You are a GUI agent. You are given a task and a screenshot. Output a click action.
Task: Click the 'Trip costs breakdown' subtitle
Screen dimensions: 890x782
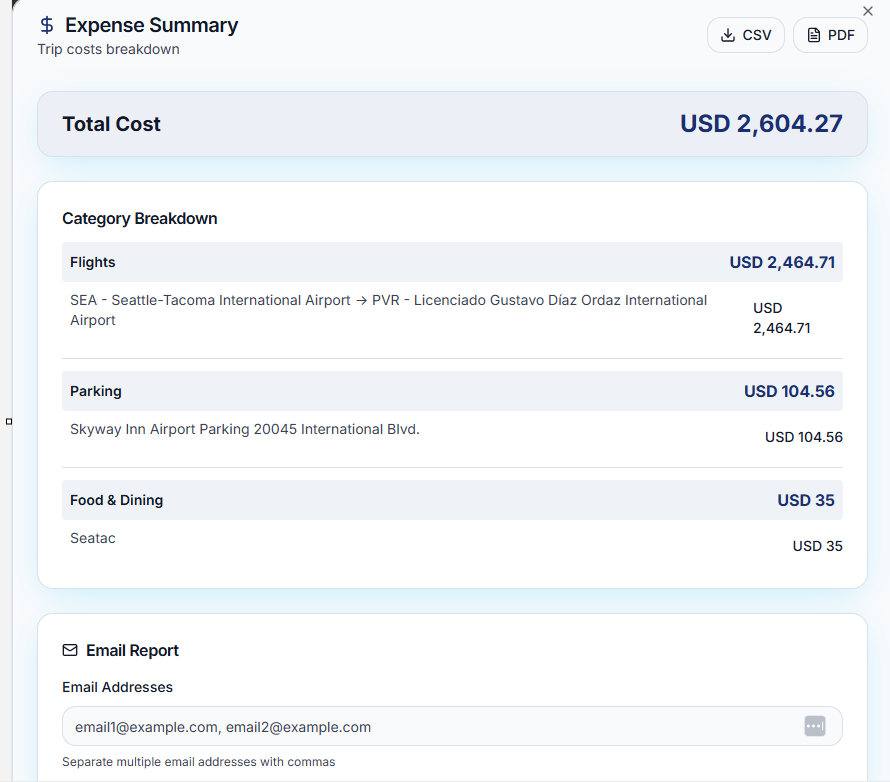point(108,49)
